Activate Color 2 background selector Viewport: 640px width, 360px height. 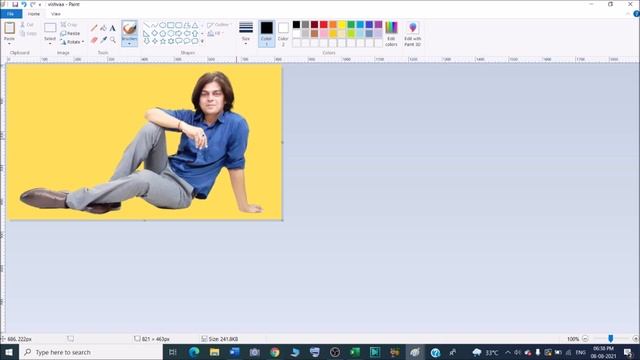(283, 33)
